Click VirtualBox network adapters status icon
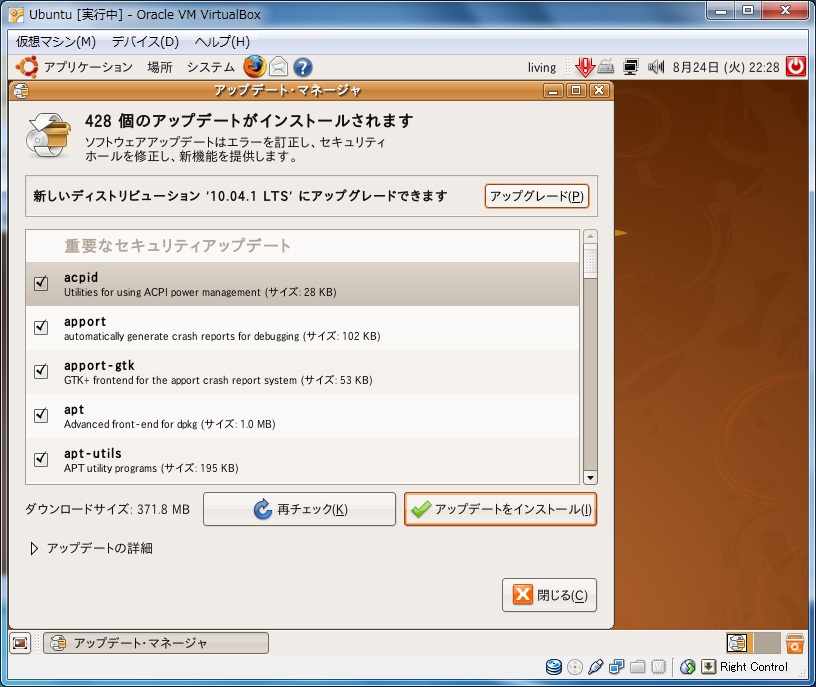 click(x=617, y=667)
